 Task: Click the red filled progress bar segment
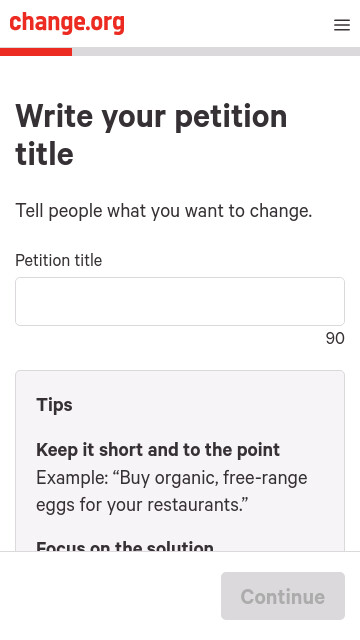(x=36, y=52)
